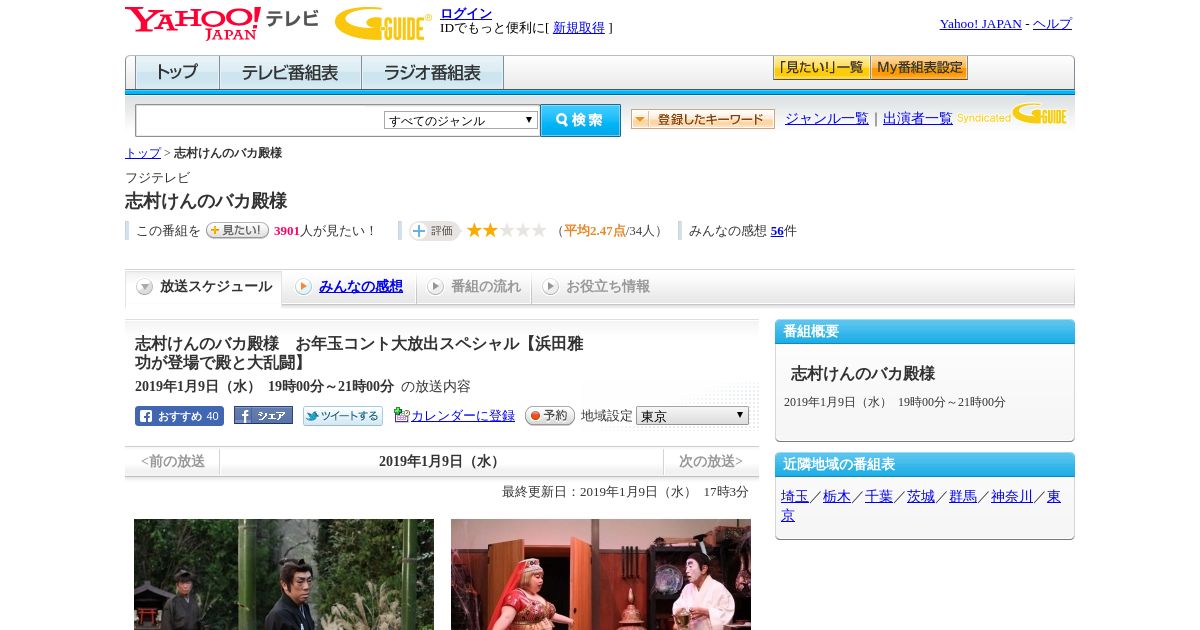
Task: Open the 評価 rating plus button
Action: (434, 231)
